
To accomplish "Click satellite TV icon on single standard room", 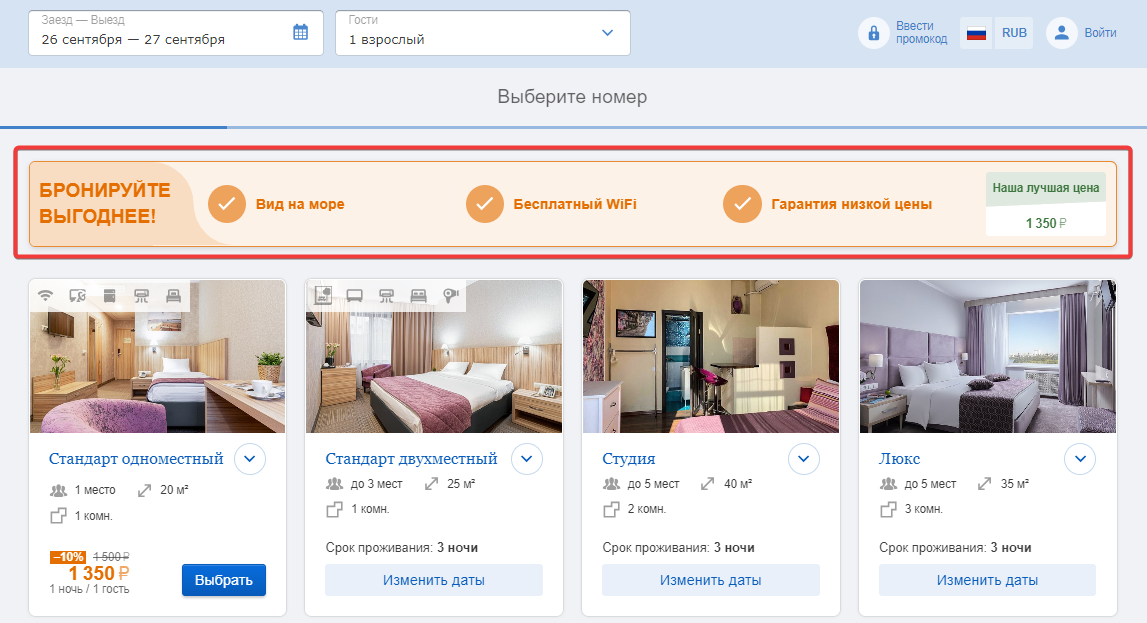I will point(78,295).
